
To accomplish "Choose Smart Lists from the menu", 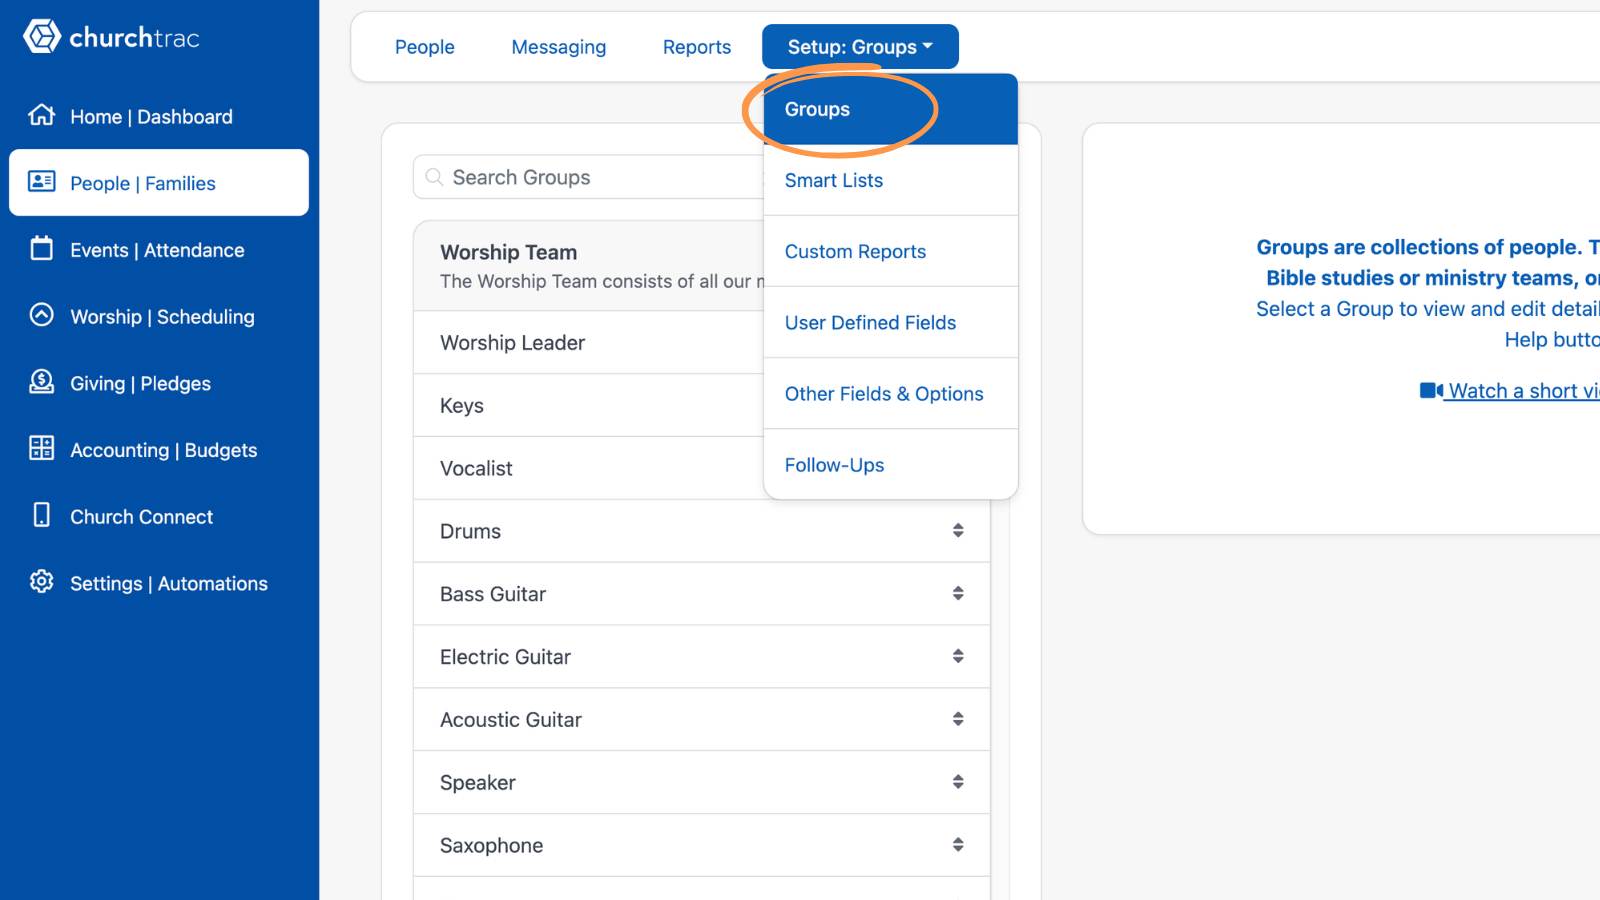I will (x=890, y=180).
